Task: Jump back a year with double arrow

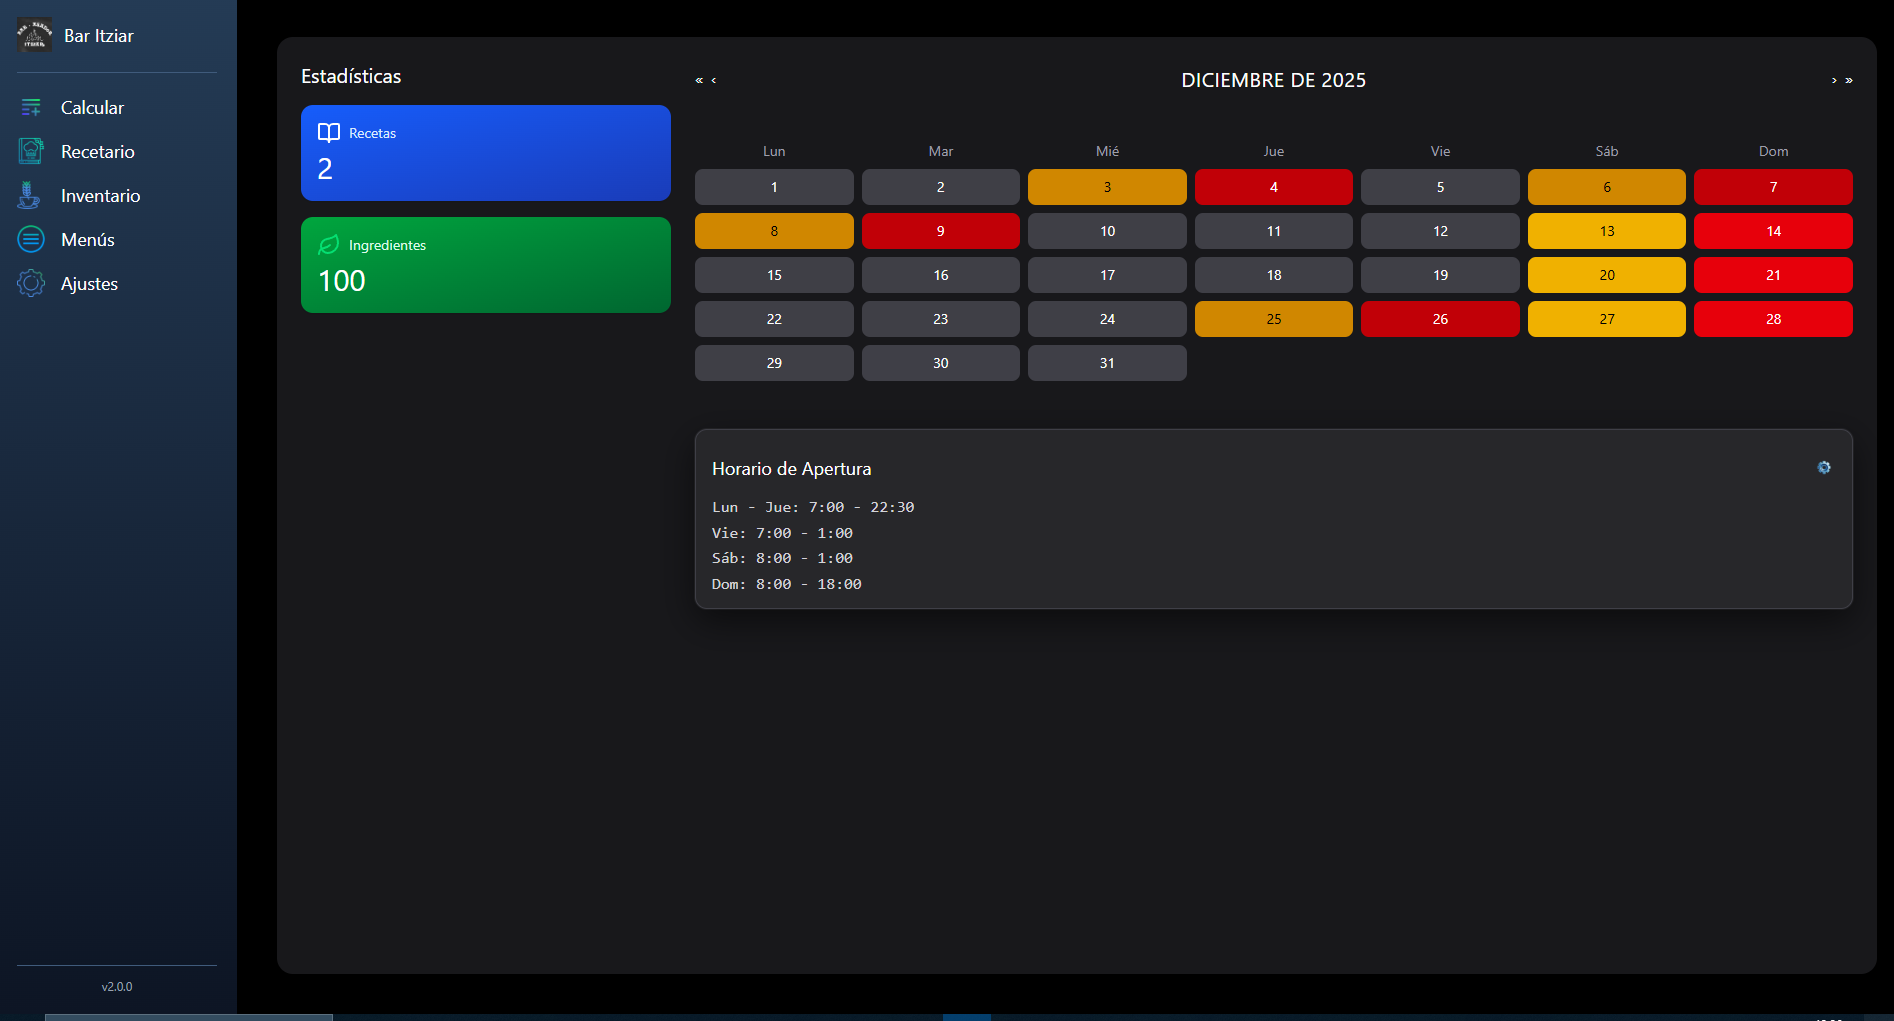Action: click(699, 80)
